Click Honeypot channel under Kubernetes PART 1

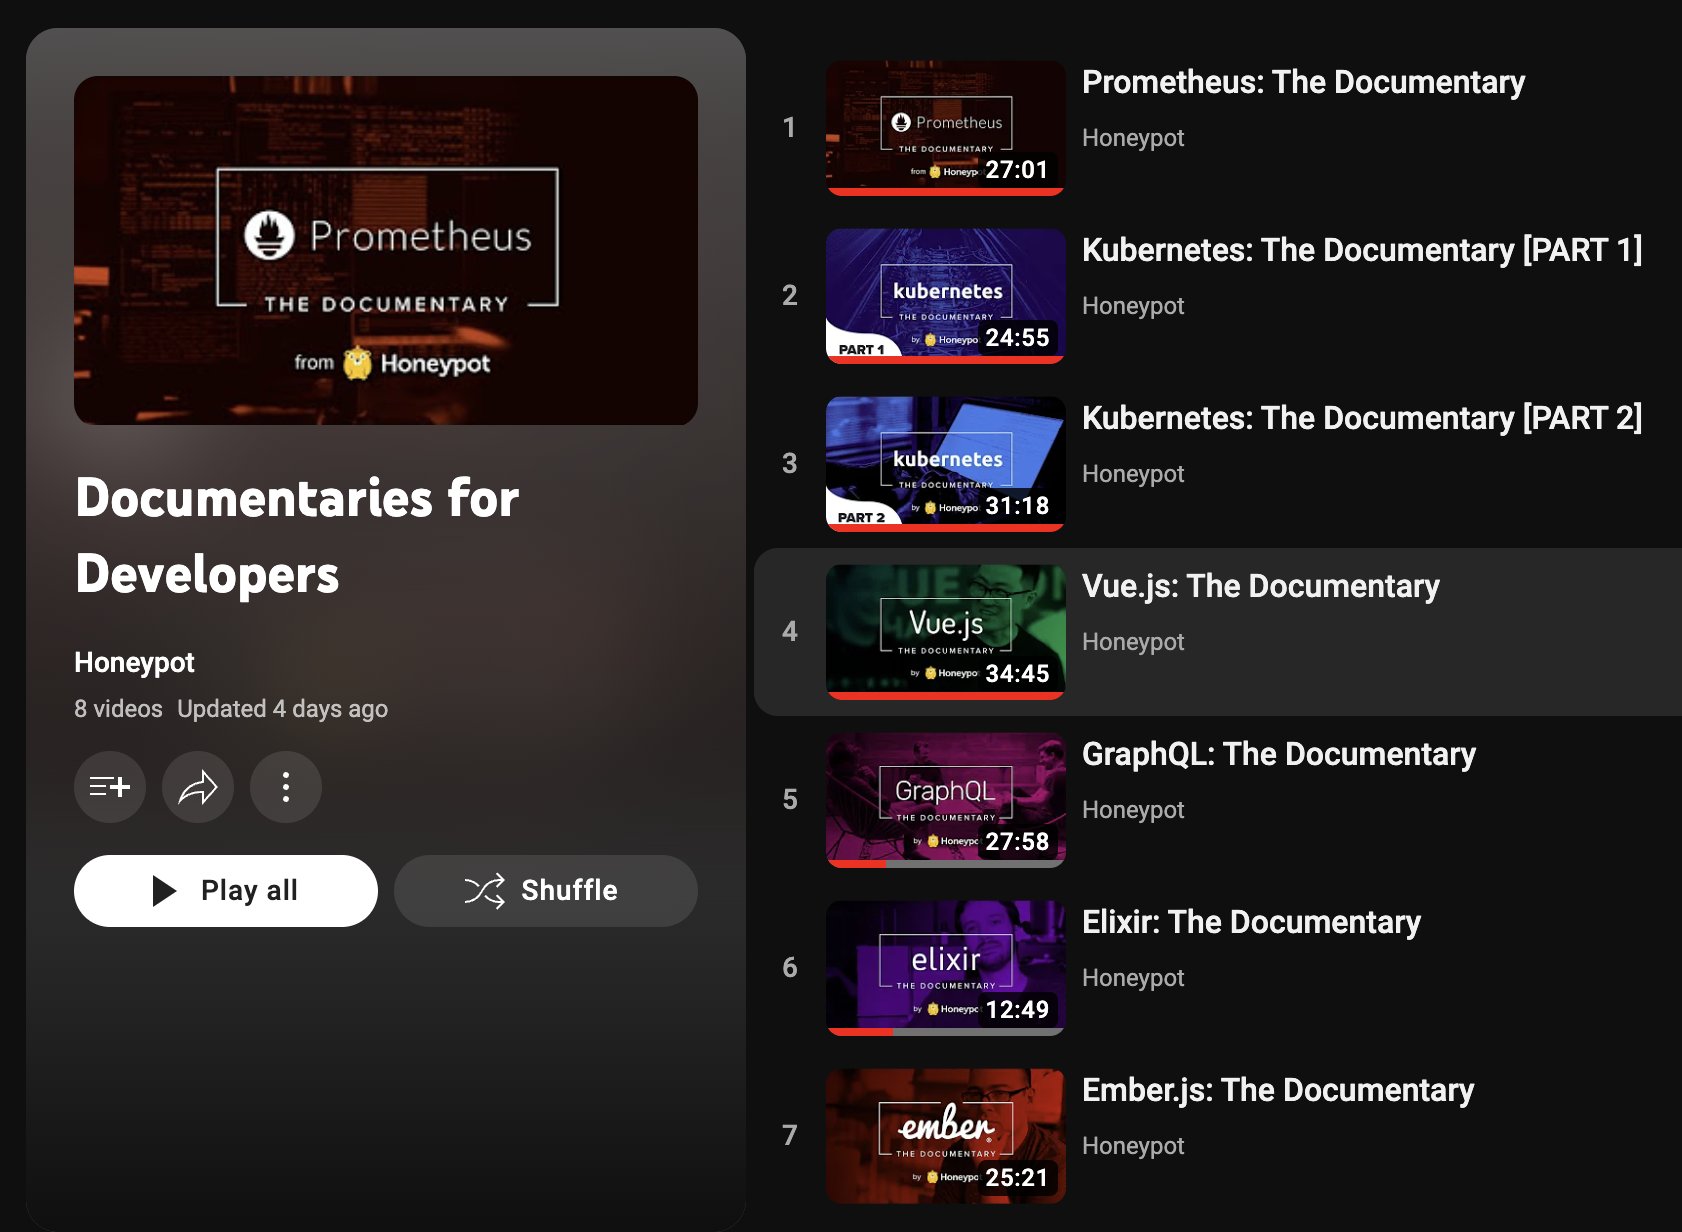point(1133,306)
